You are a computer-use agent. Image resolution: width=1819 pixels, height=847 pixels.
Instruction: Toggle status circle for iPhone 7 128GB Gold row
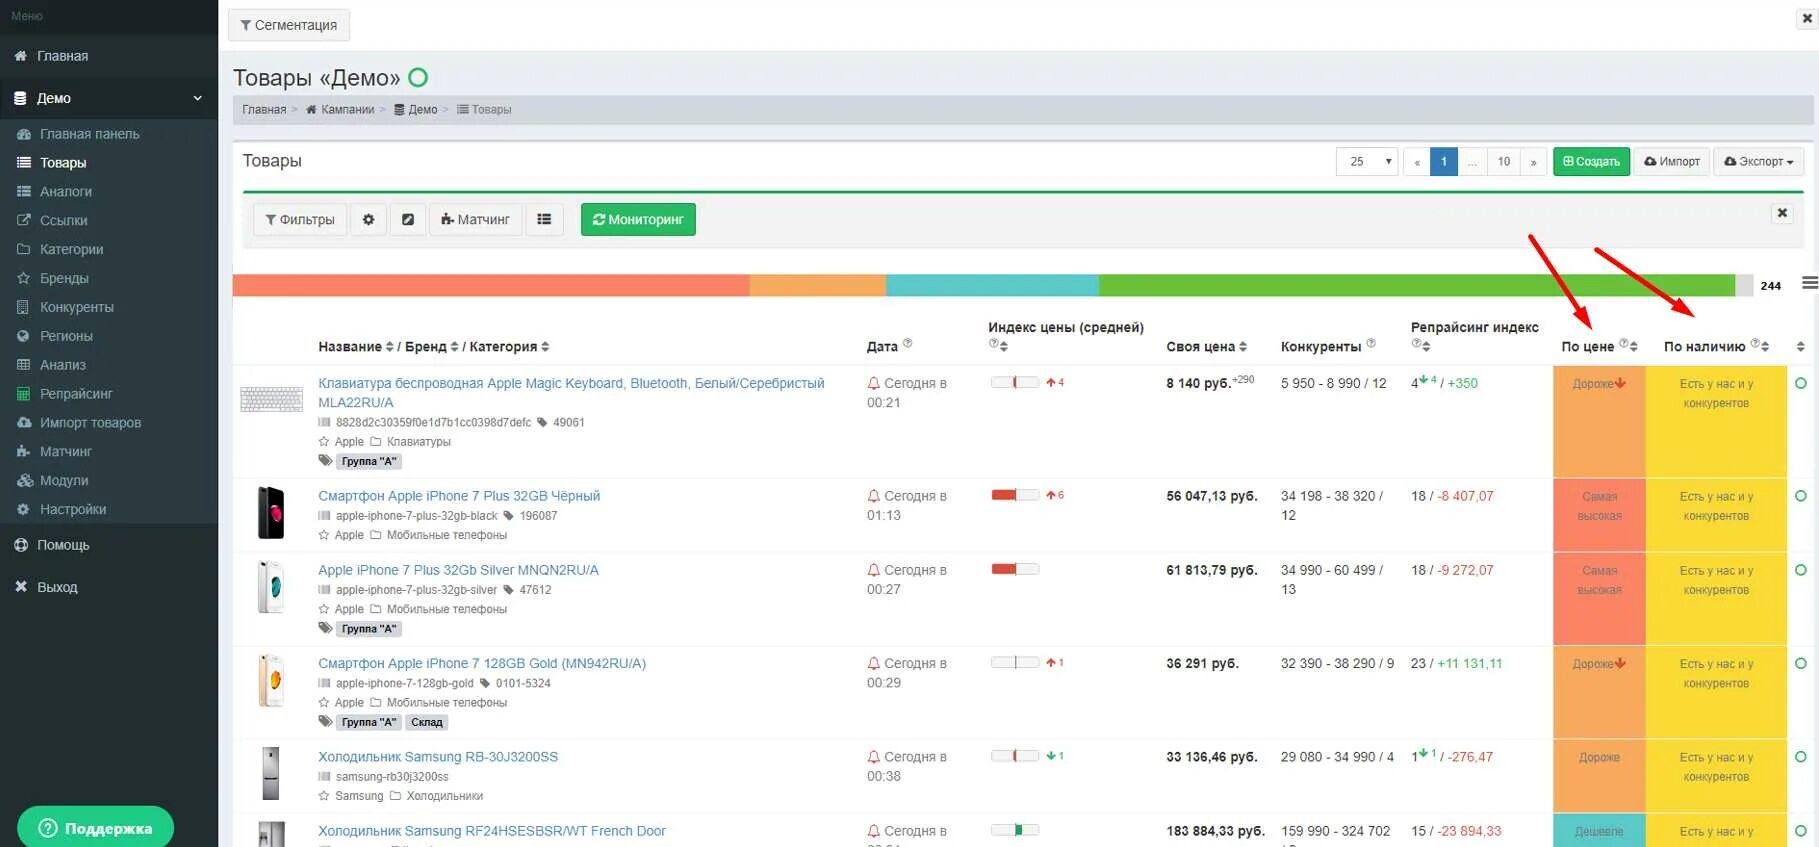coord(1801,663)
